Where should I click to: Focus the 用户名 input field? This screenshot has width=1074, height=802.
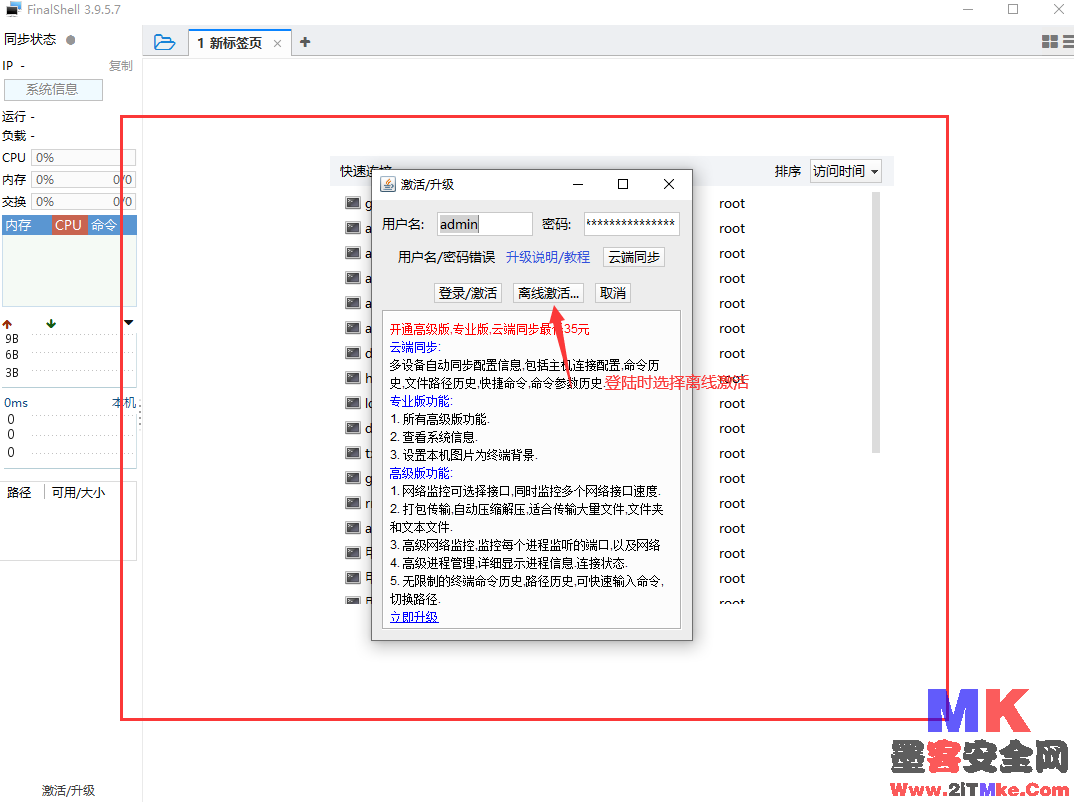point(484,224)
